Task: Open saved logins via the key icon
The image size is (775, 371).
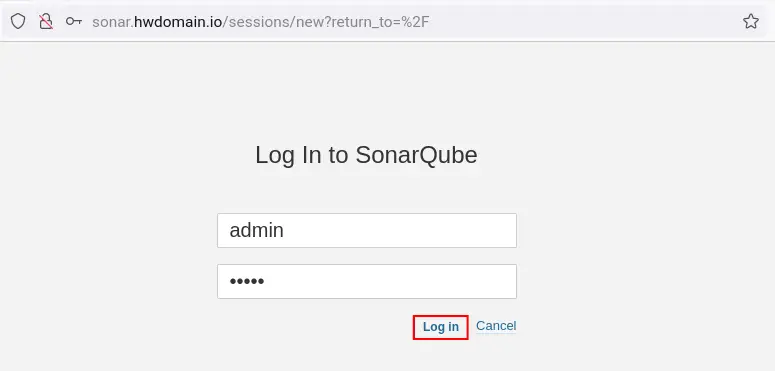Action: pyautogui.click(x=74, y=21)
